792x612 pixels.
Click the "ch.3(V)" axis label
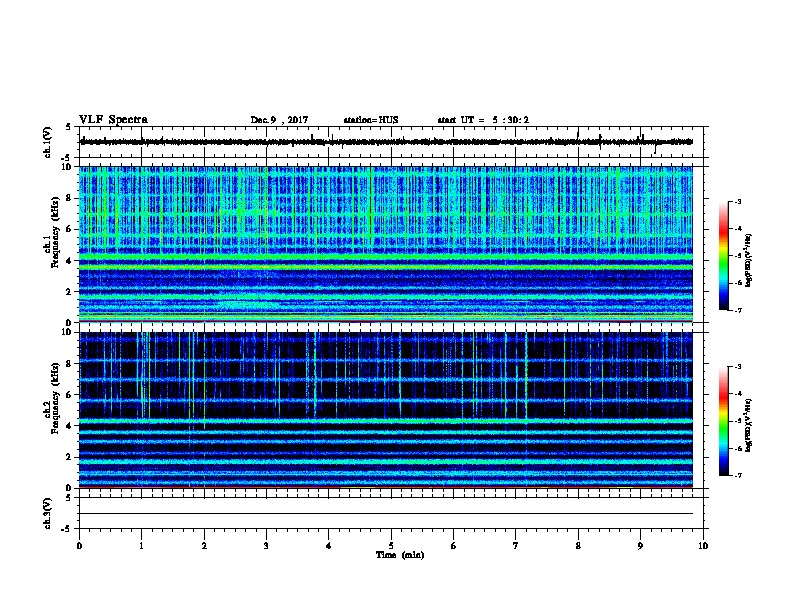pyautogui.click(x=47, y=513)
